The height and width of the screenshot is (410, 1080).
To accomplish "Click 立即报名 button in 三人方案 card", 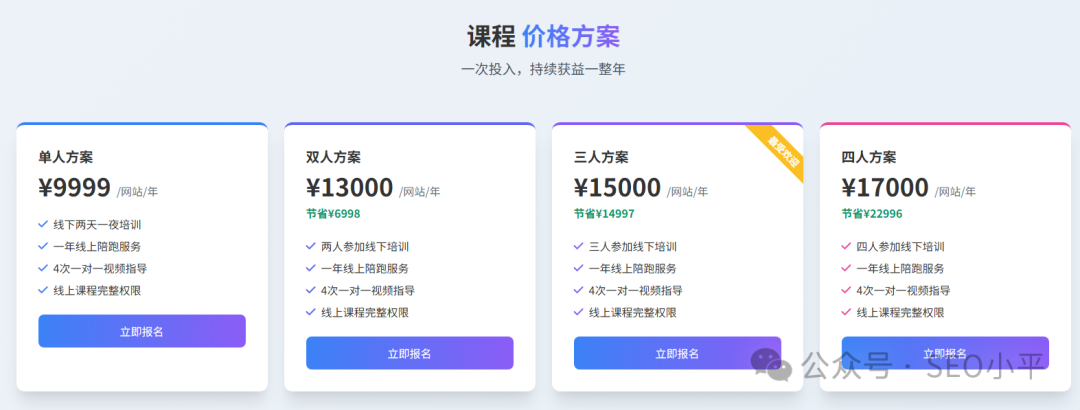I will click(678, 353).
